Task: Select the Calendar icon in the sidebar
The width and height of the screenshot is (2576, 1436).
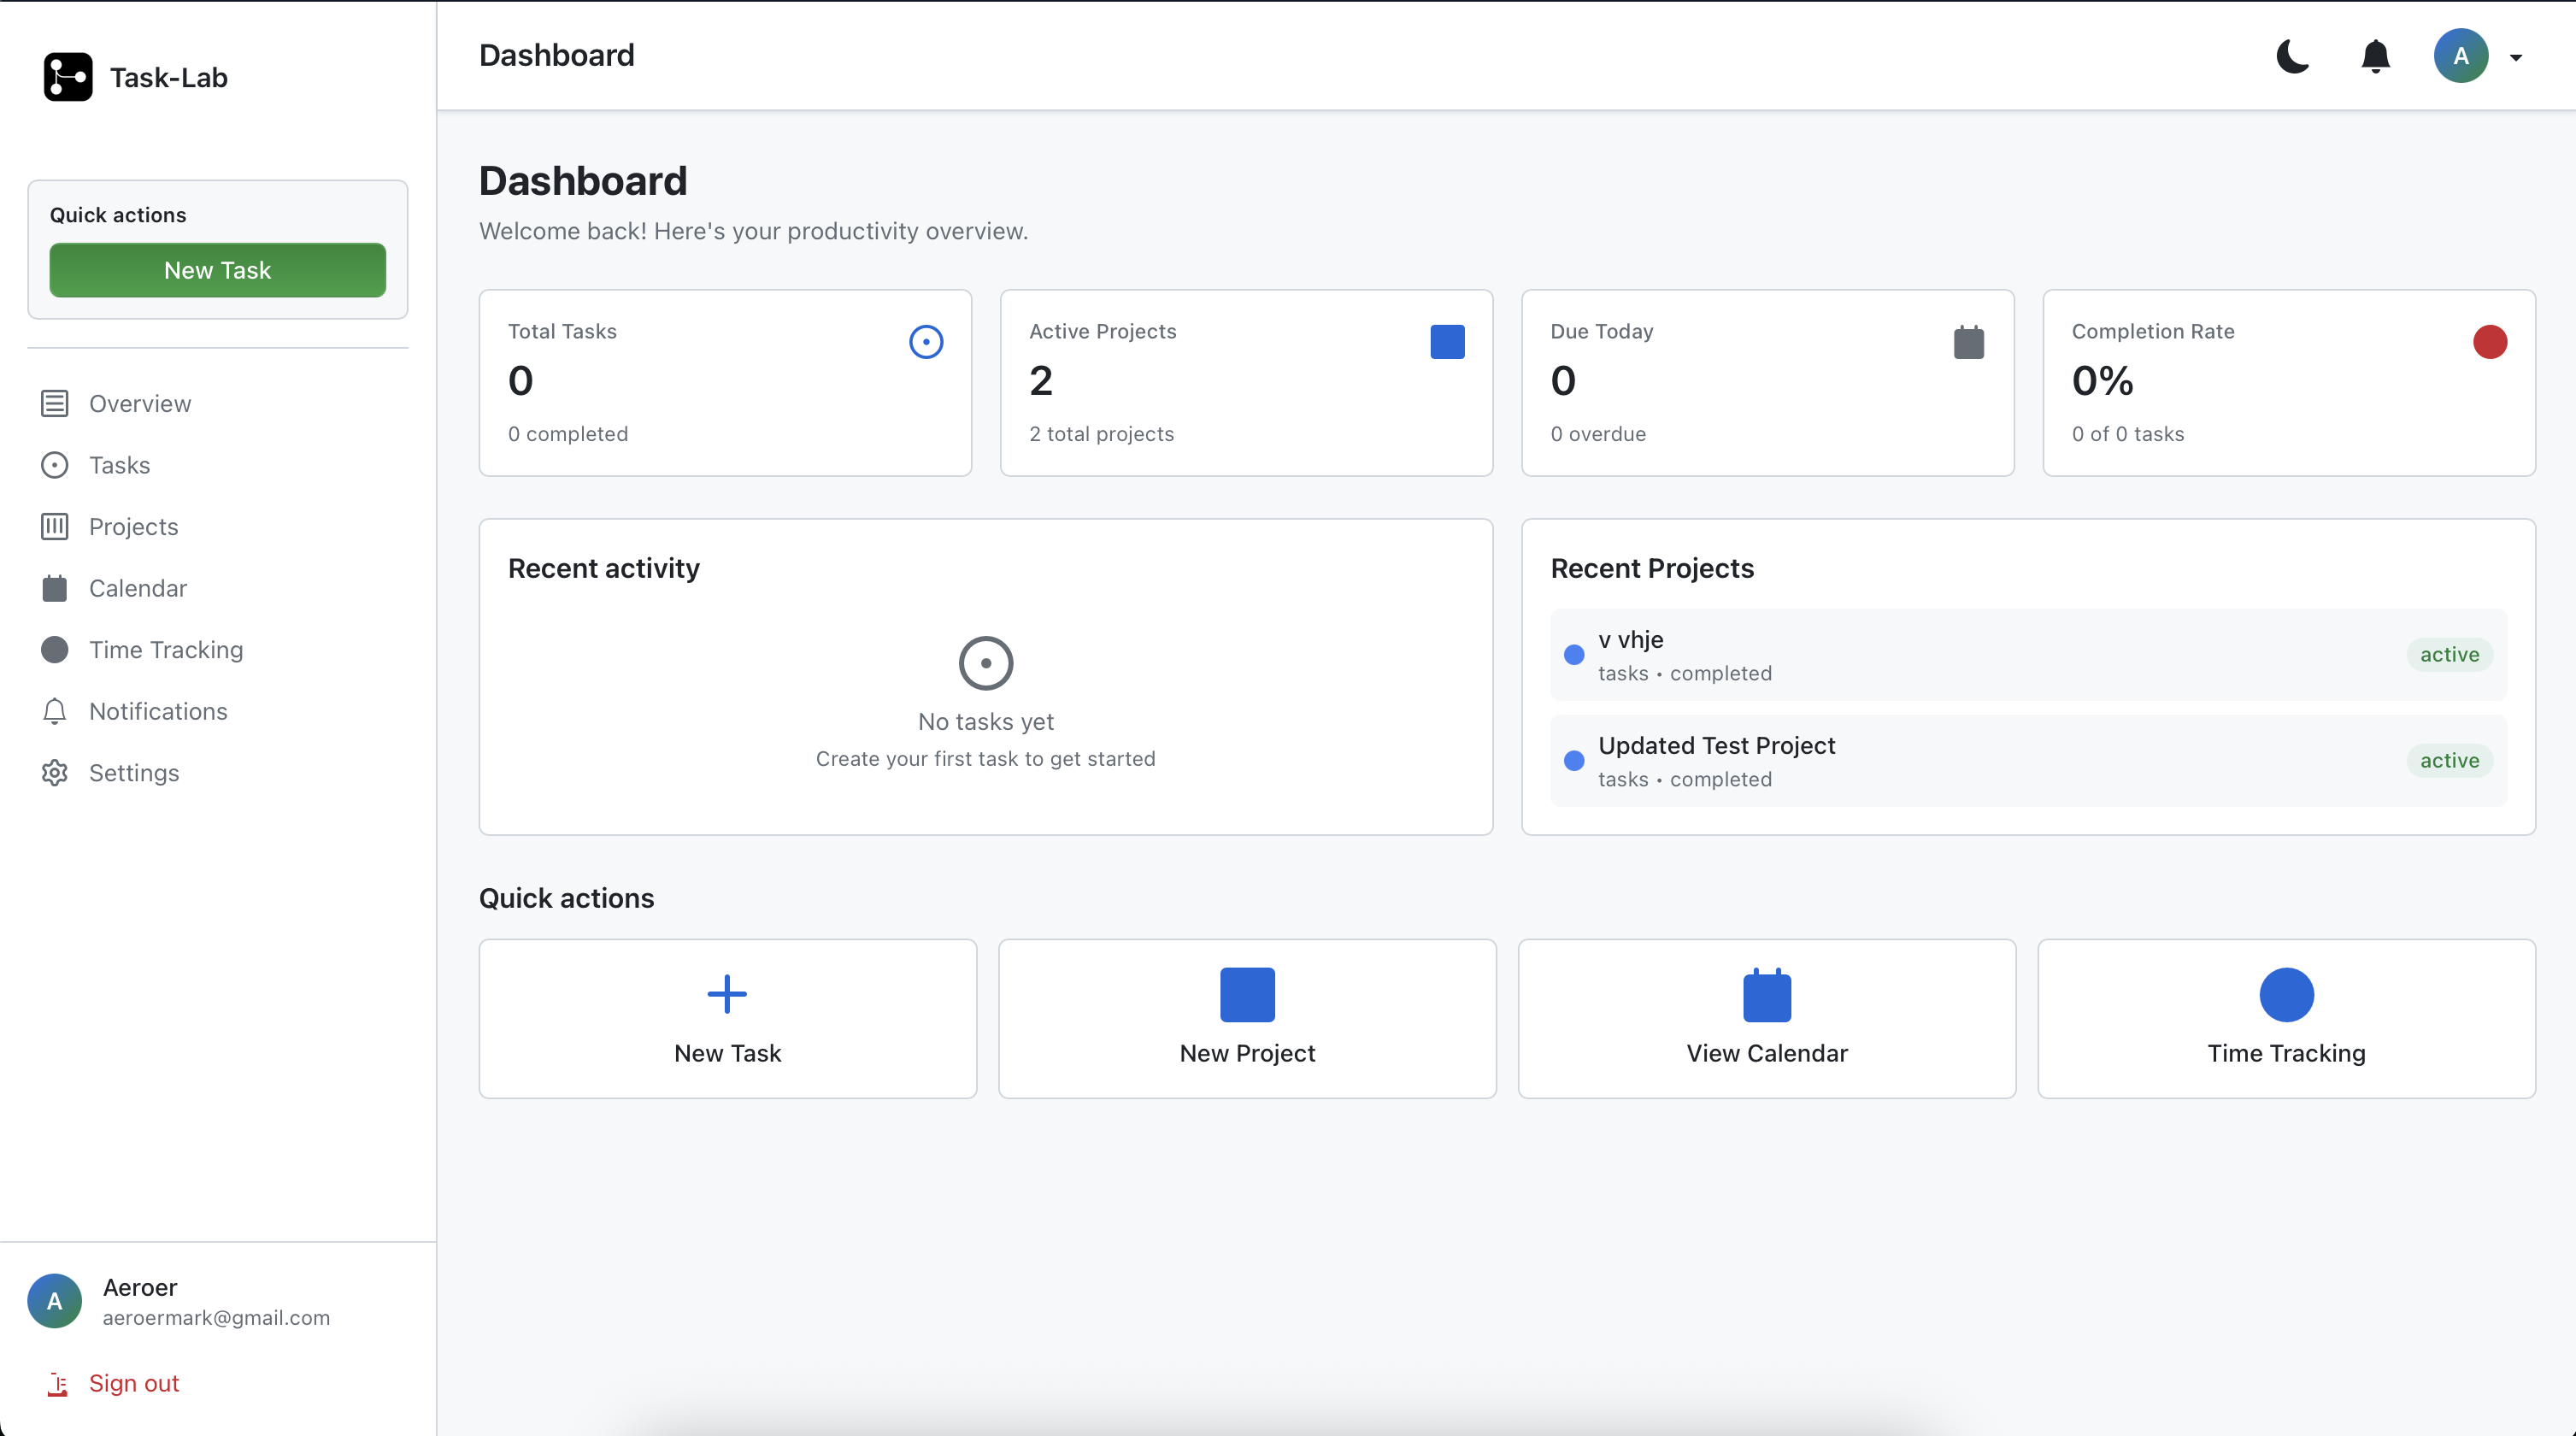Action: coord(55,588)
